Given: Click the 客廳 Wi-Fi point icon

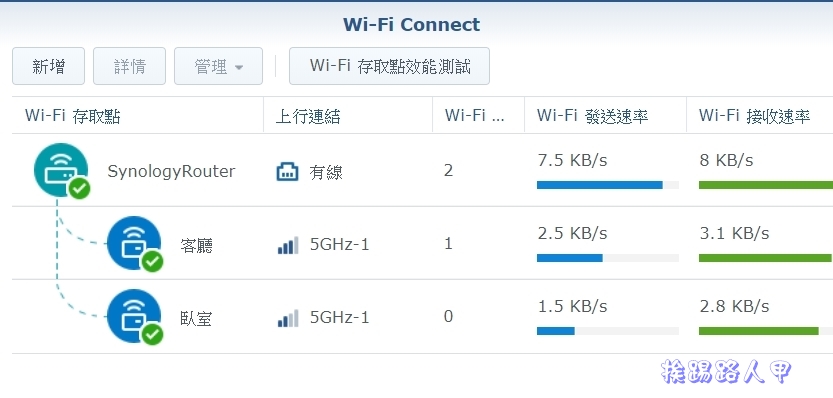Looking at the screenshot, I should (x=134, y=243).
